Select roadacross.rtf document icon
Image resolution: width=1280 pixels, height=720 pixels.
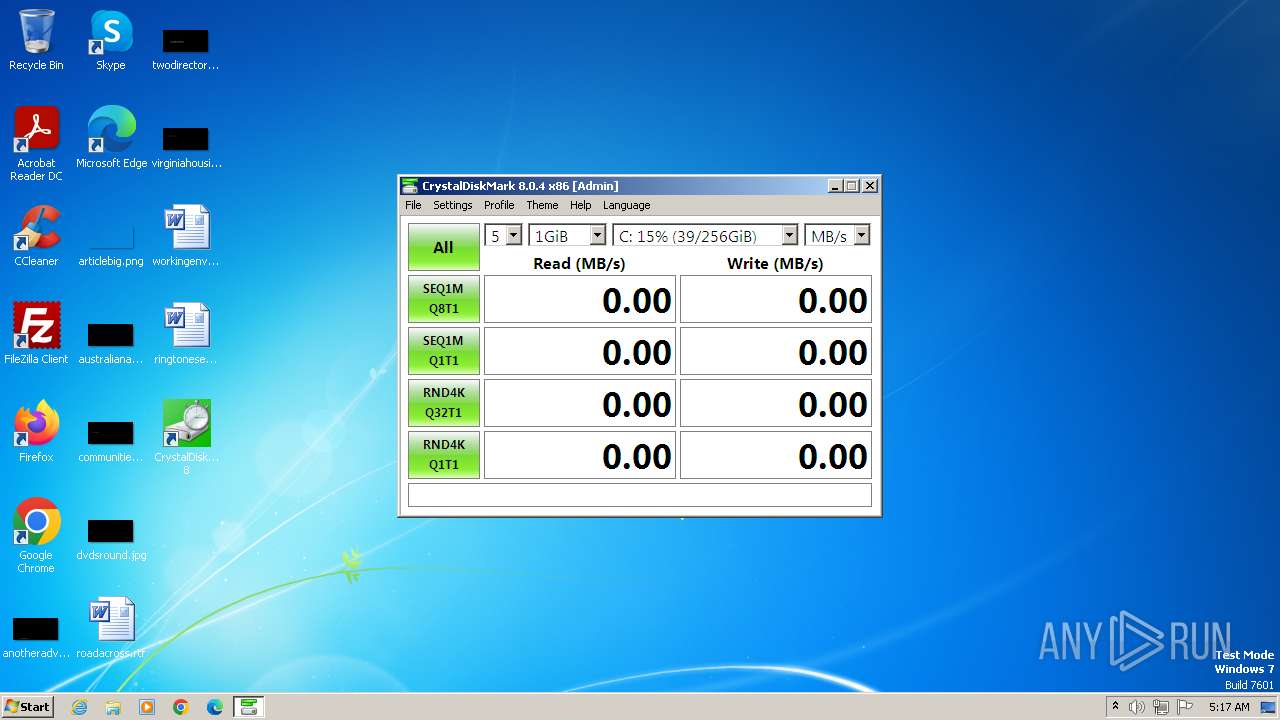click(x=111, y=628)
